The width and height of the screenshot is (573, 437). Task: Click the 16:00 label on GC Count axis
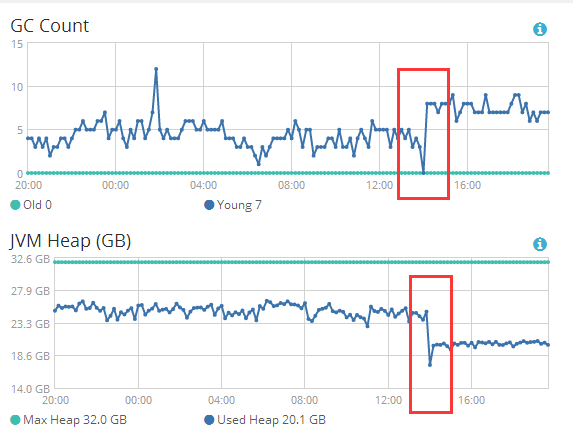point(467,185)
